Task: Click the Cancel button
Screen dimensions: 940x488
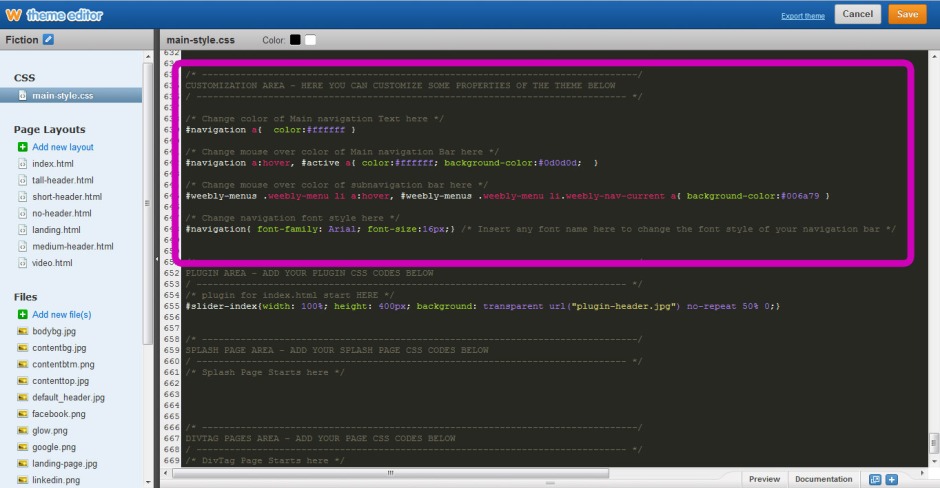Action: [858, 15]
